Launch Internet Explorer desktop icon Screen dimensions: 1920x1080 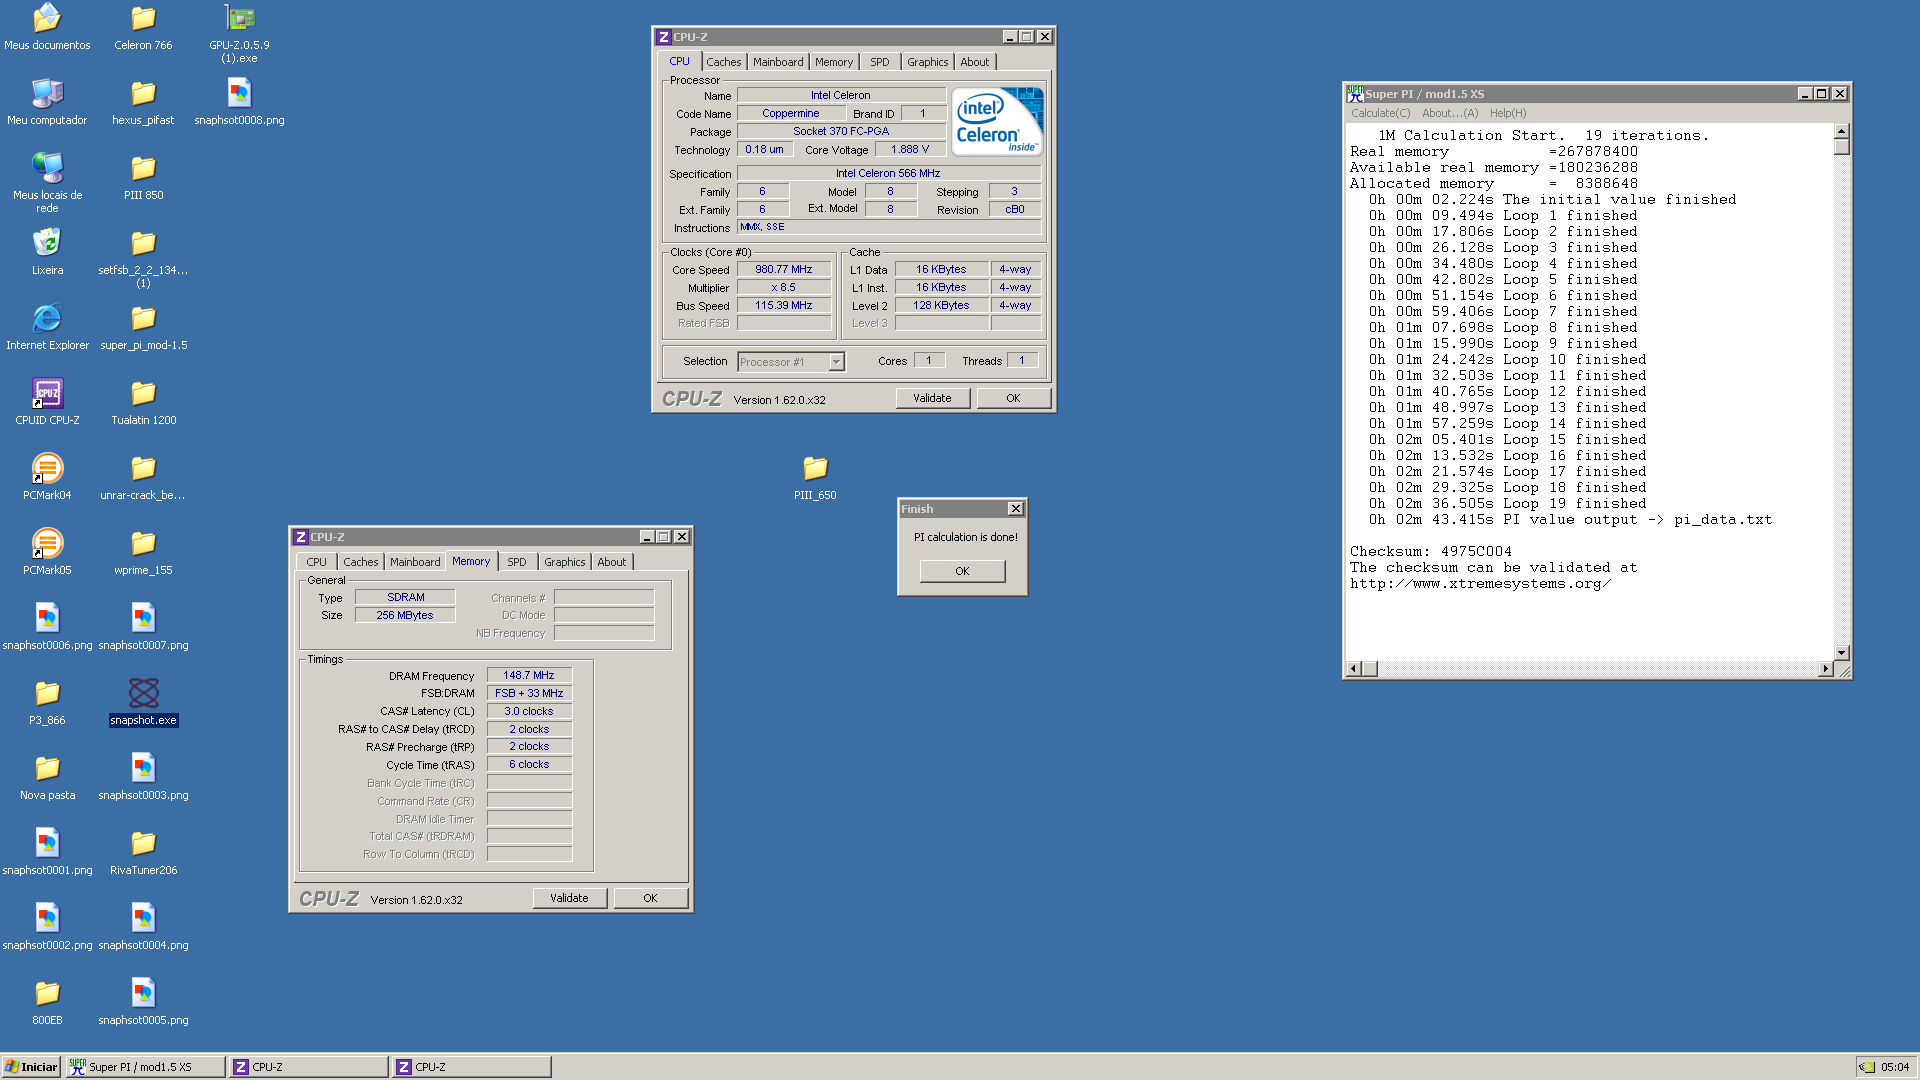tap(47, 327)
